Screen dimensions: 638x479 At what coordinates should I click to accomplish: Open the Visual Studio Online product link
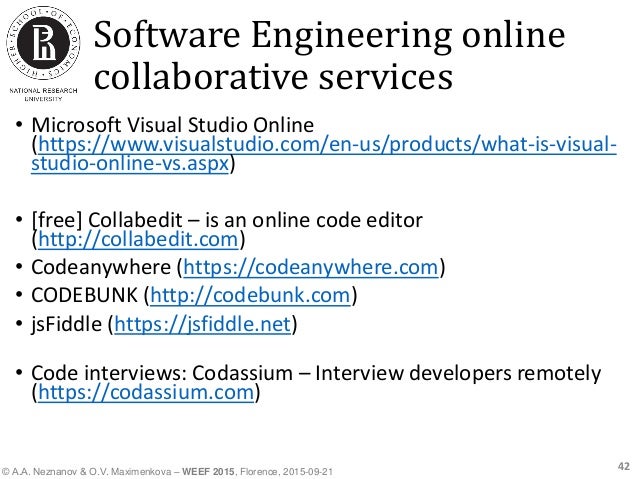[324, 154]
